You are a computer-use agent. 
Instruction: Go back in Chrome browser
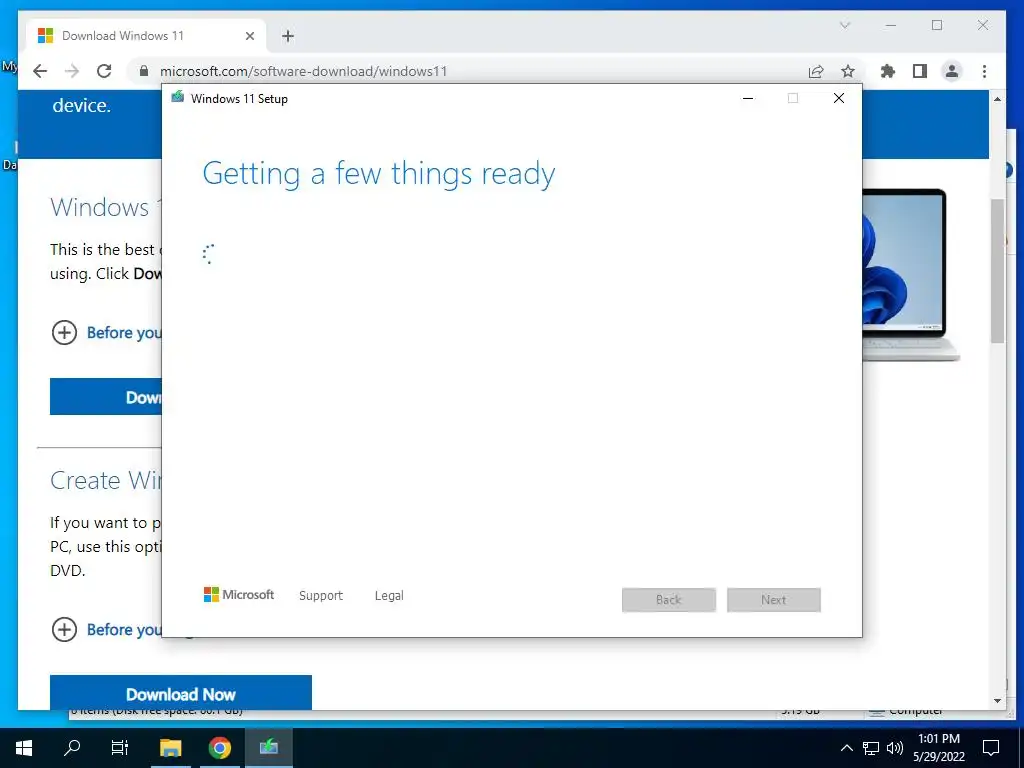pyautogui.click(x=40, y=71)
